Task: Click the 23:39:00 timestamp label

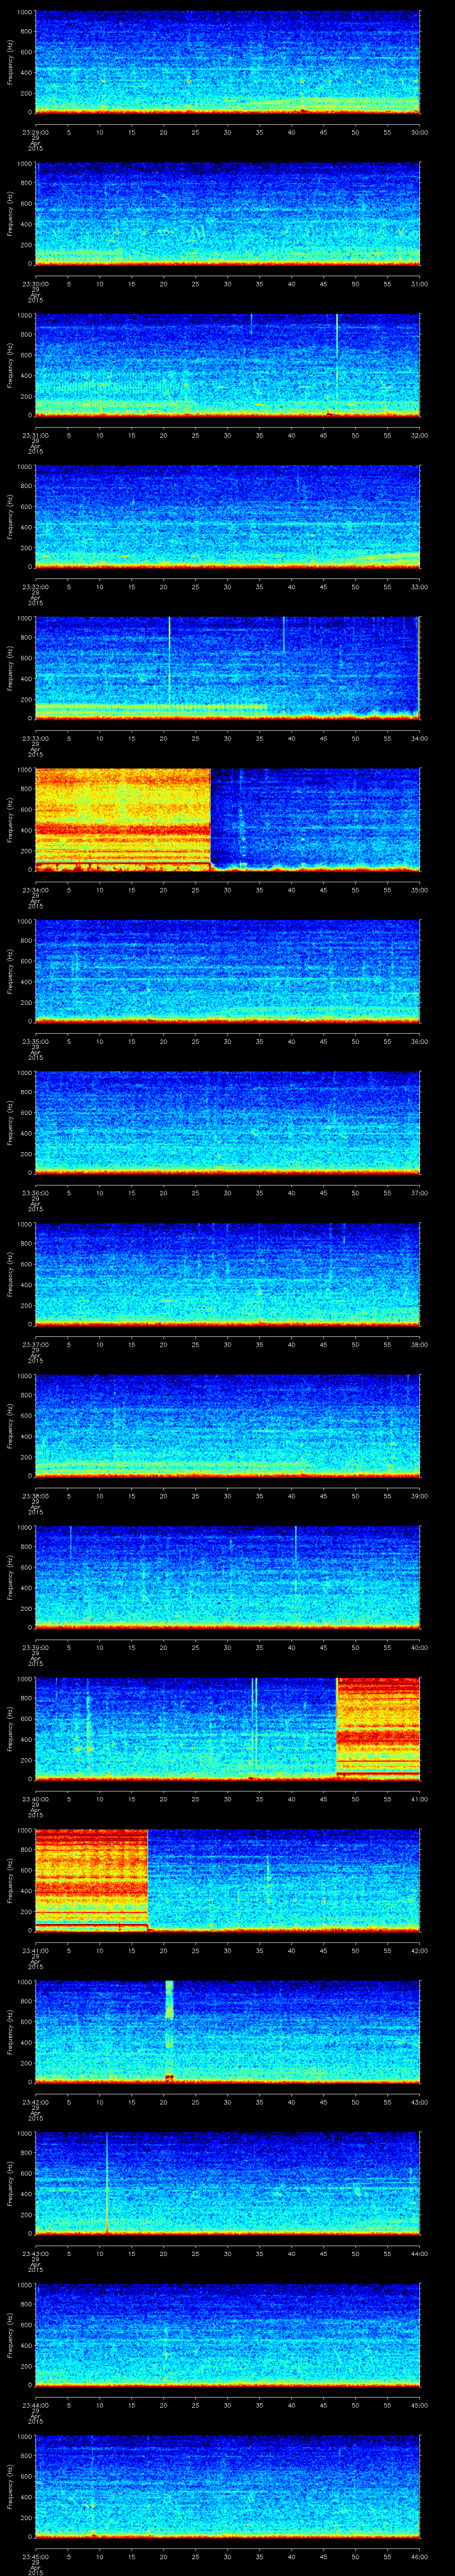Action: point(35,1647)
